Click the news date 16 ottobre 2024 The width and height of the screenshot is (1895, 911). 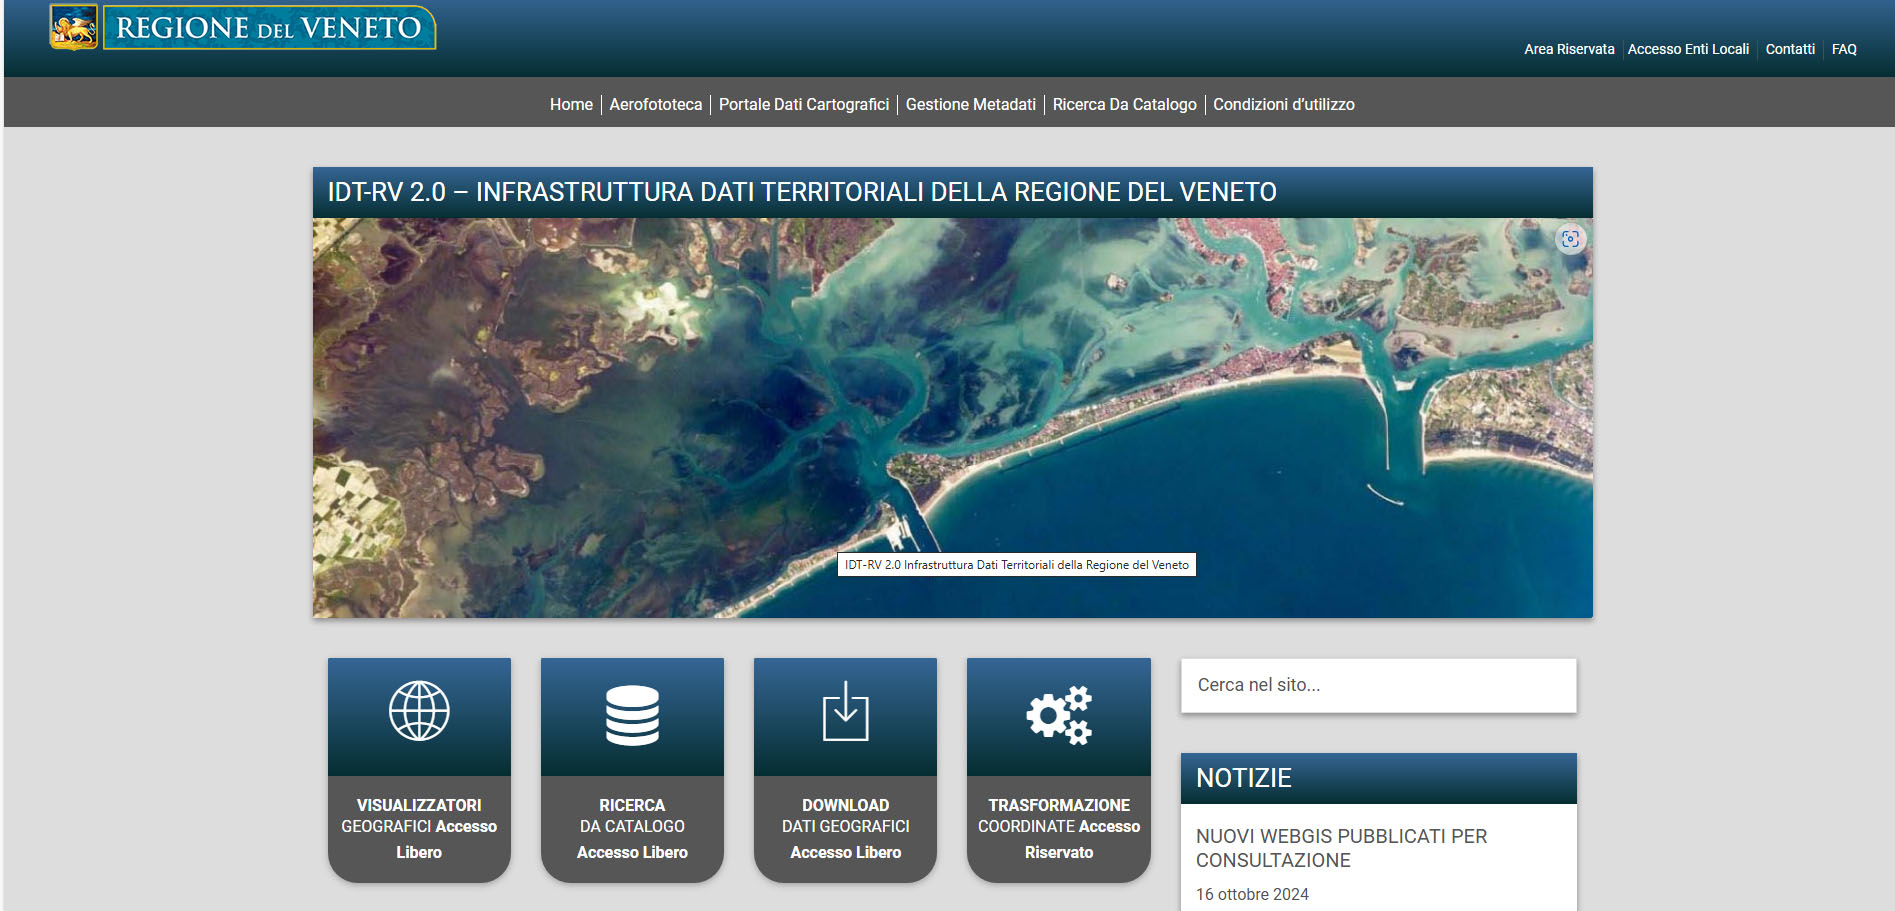1252,894
